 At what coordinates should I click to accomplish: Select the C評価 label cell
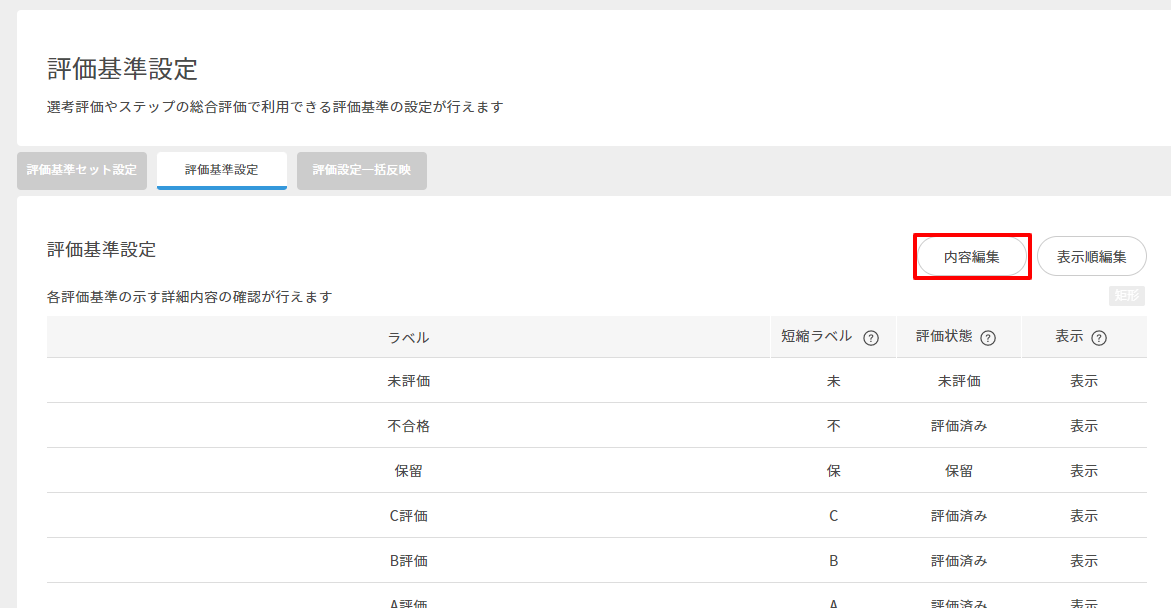tap(409, 515)
